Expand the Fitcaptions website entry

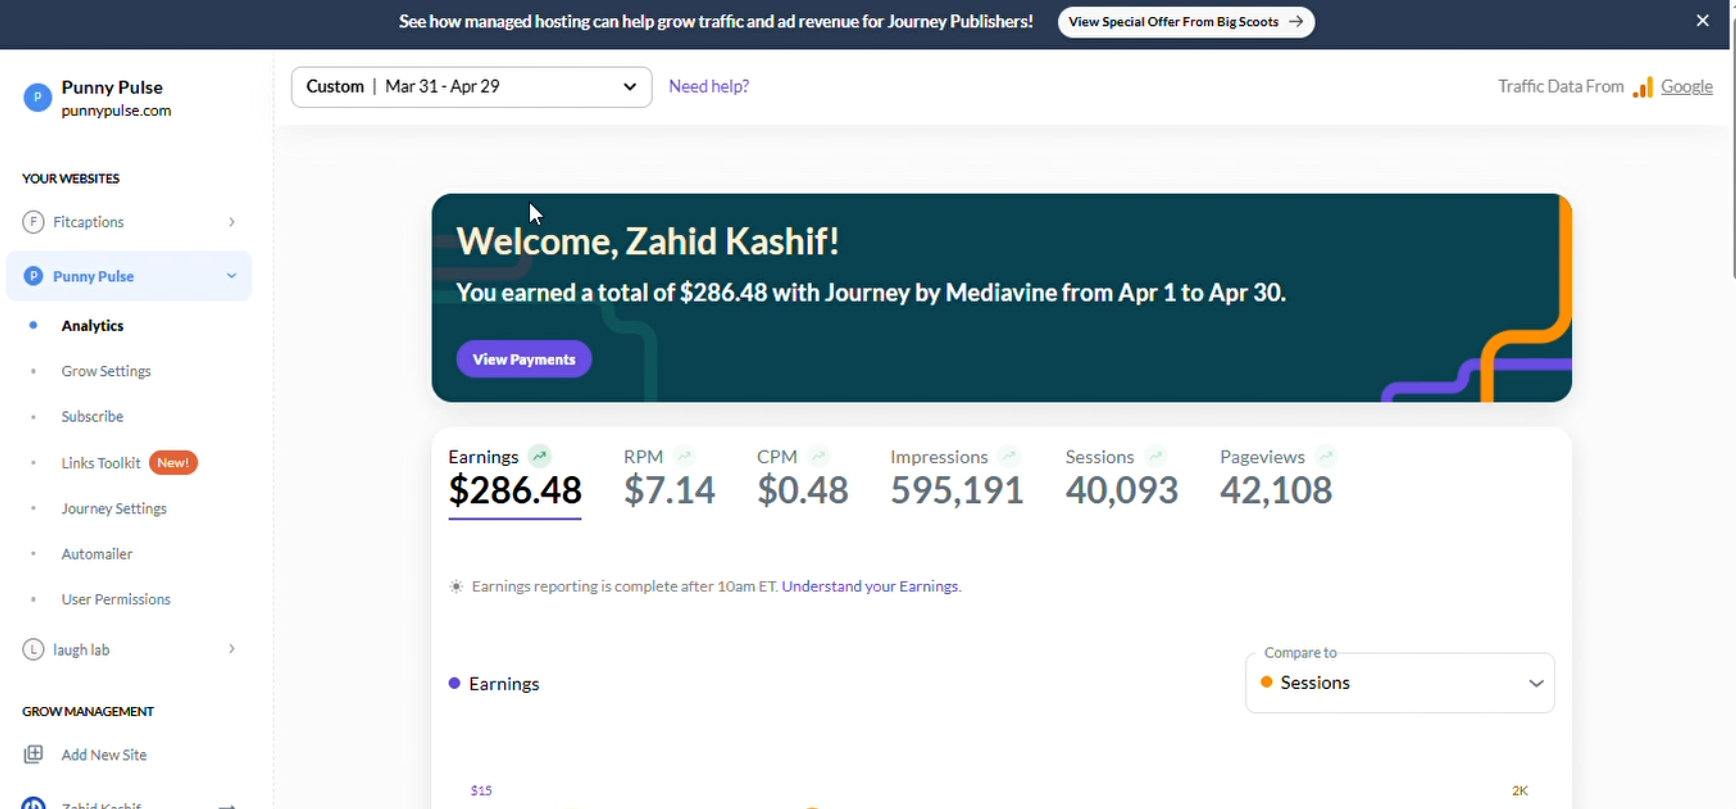(232, 222)
